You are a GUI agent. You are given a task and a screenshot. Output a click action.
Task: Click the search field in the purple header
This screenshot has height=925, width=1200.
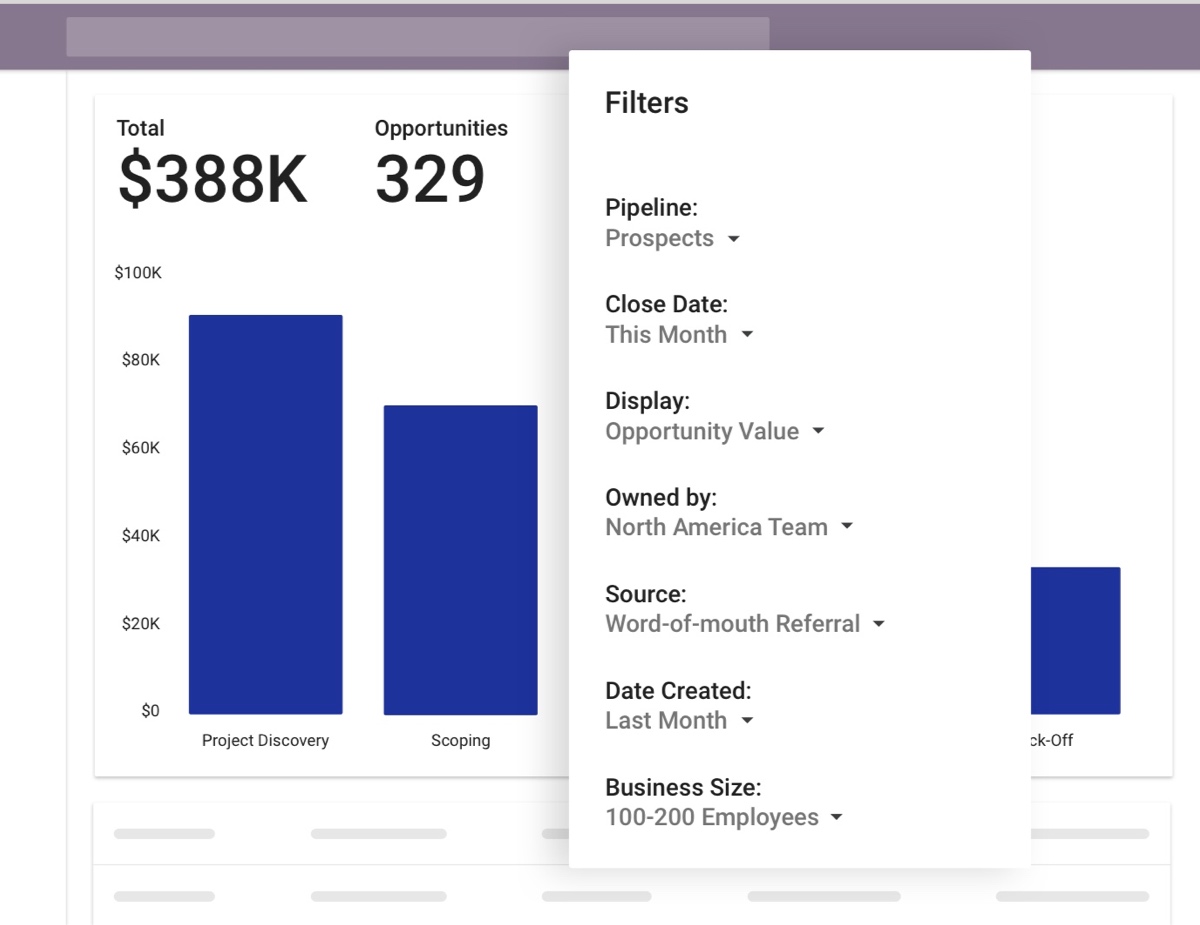coord(418,37)
